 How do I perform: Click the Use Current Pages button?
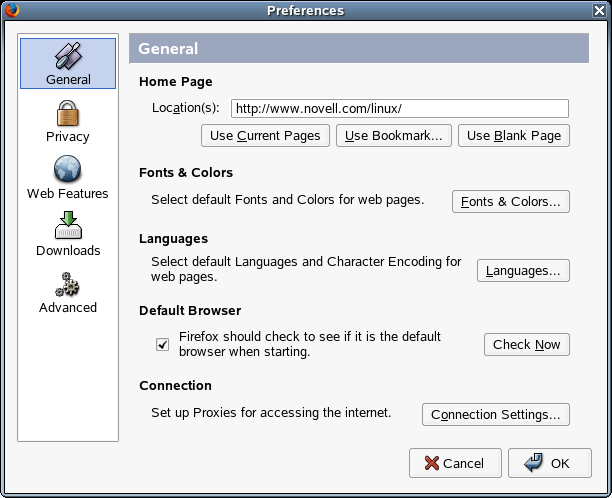(x=265, y=135)
